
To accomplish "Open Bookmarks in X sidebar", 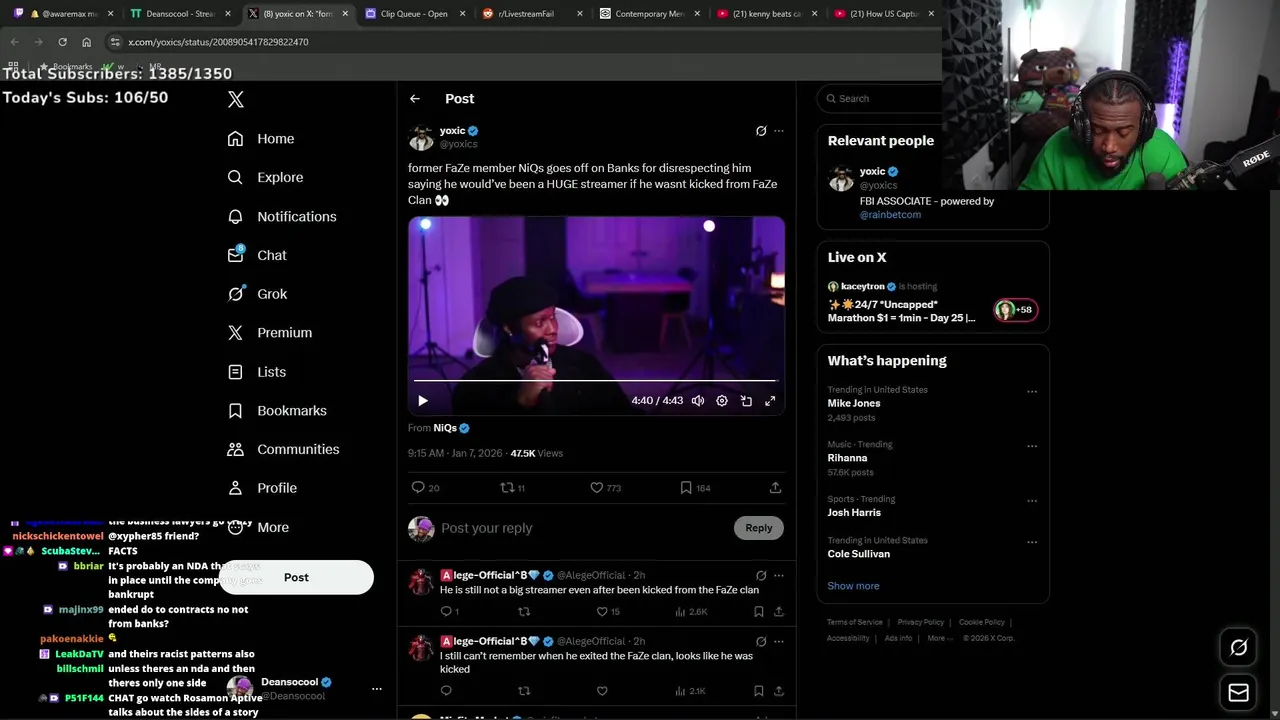I will click(x=277, y=410).
